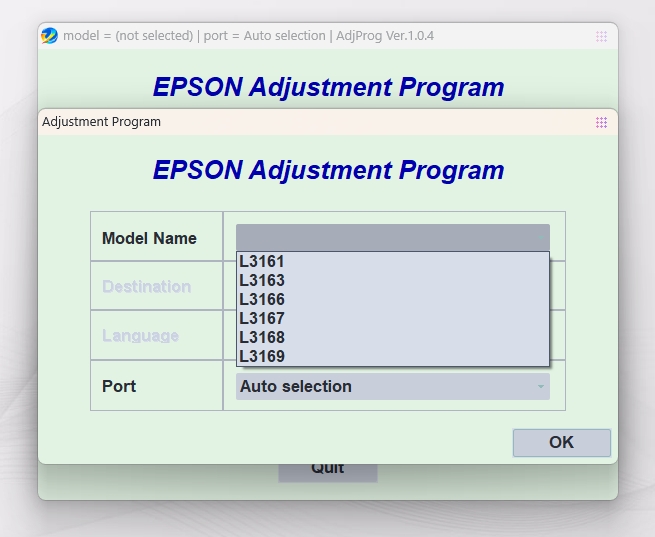Choose L3163 in the dropdown list
655x537 pixels.
(x=393, y=281)
